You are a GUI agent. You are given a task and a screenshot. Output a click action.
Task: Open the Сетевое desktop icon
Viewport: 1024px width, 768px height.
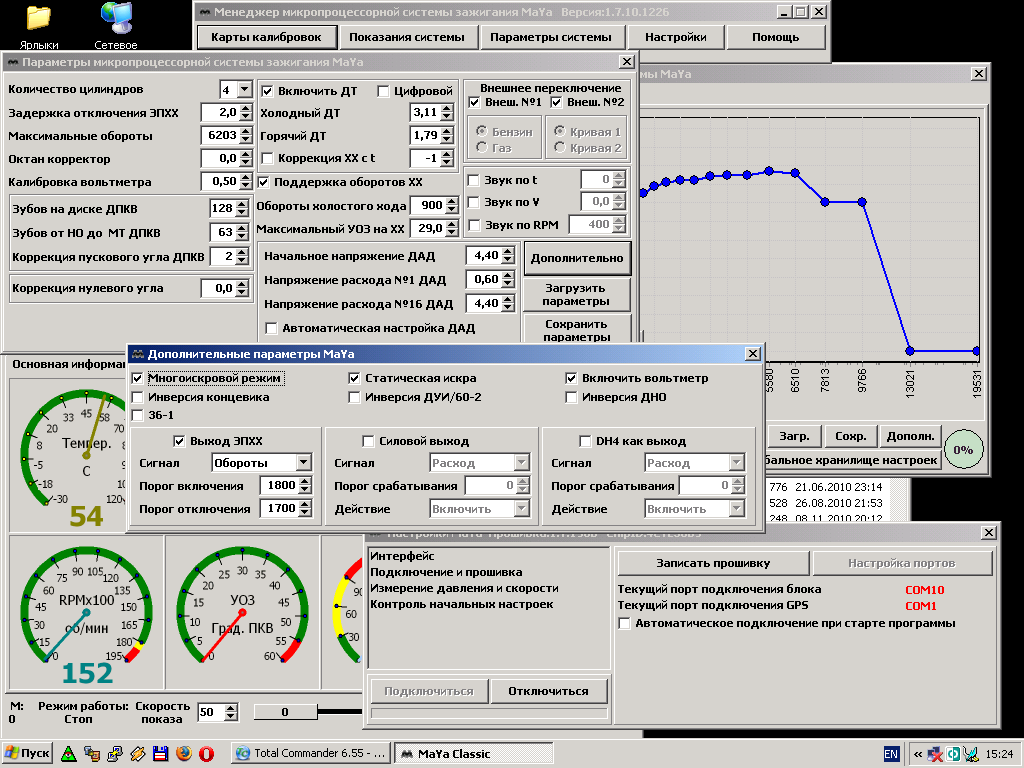(116, 25)
